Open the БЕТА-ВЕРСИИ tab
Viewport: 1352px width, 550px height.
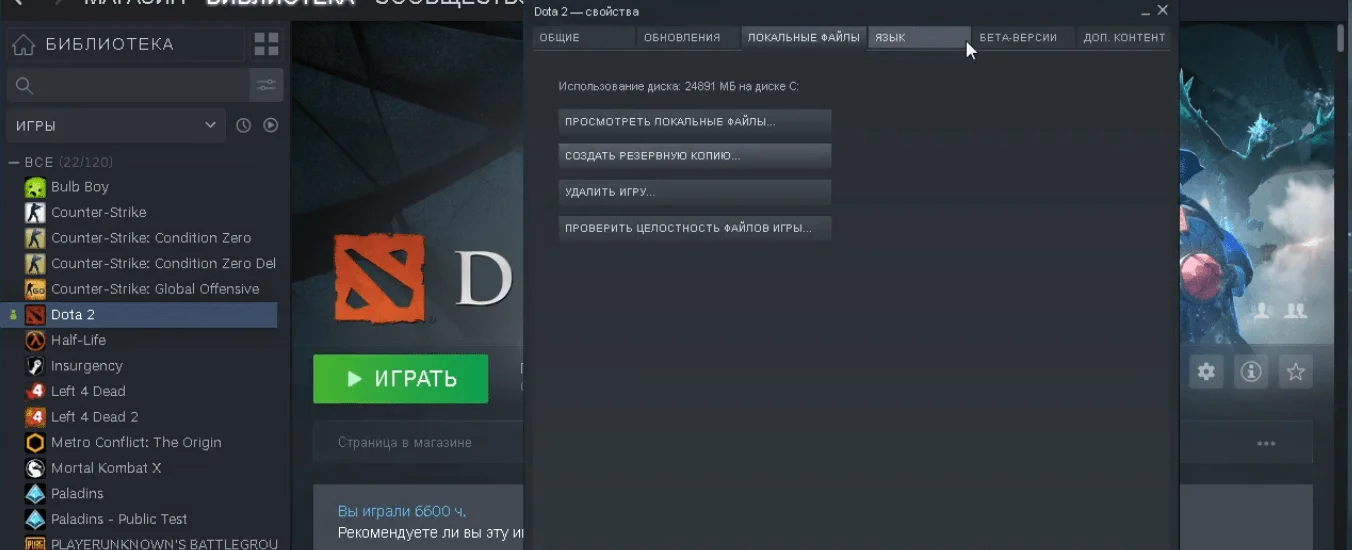pos(1023,38)
